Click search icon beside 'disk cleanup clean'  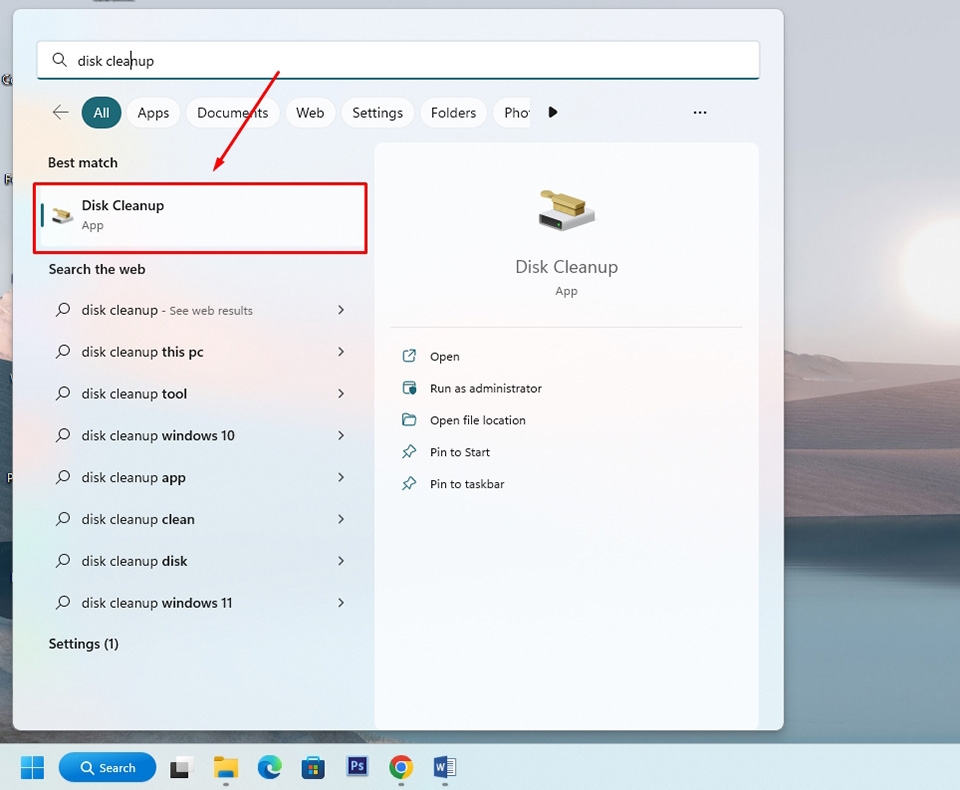point(63,519)
